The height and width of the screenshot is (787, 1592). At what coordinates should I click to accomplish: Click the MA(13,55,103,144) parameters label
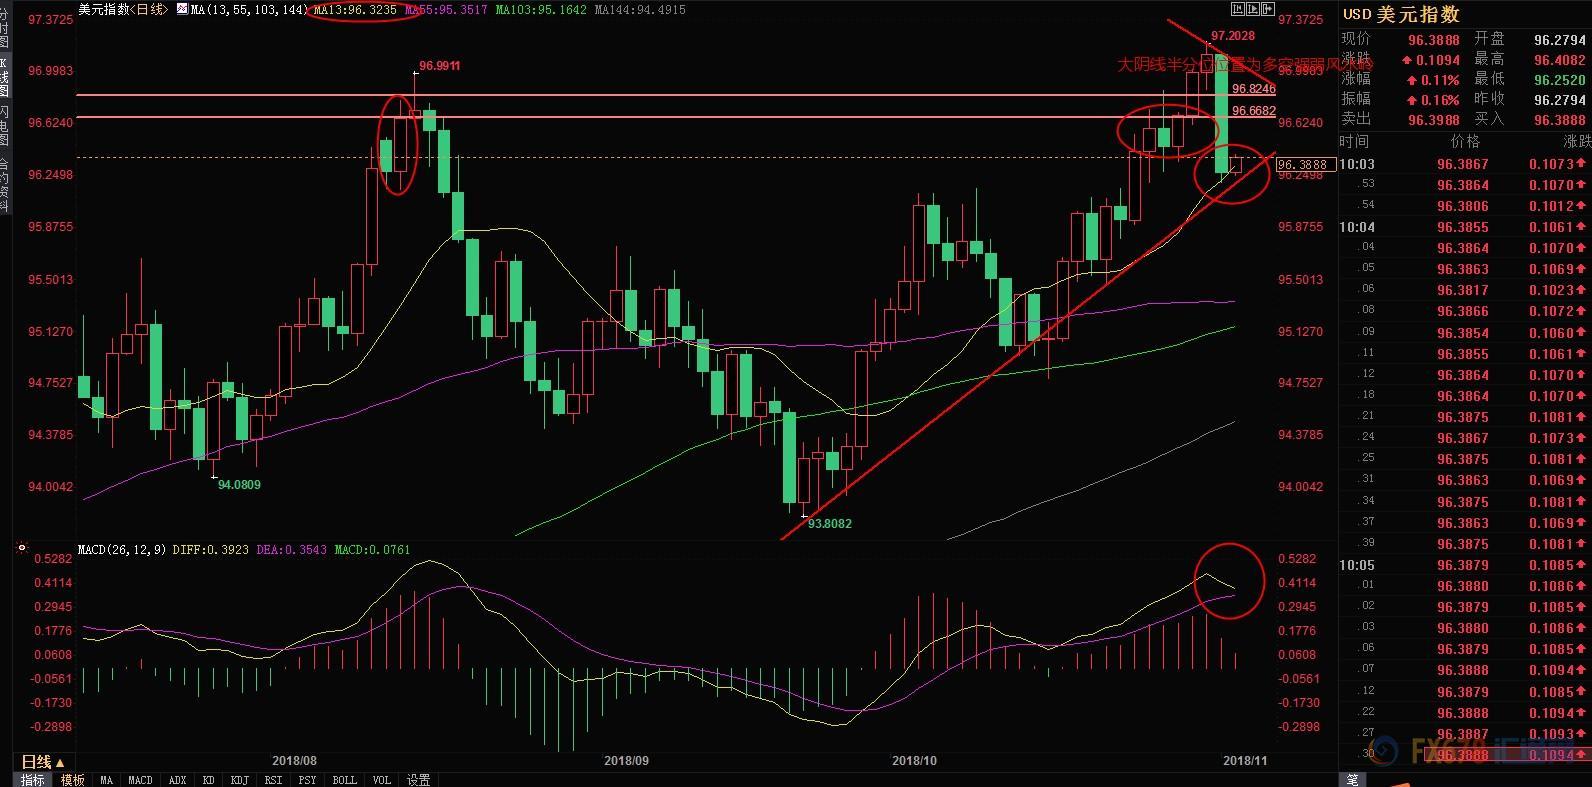point(248,9)
